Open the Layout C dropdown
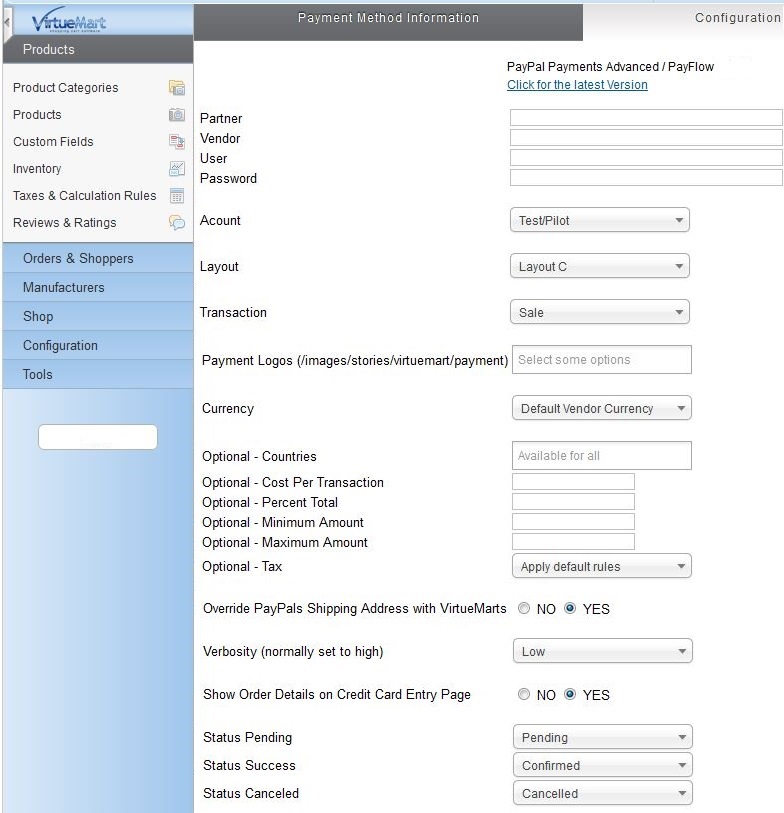Image resolution: width=784 pixels, height=813 pixels. (x=600, y=266)
